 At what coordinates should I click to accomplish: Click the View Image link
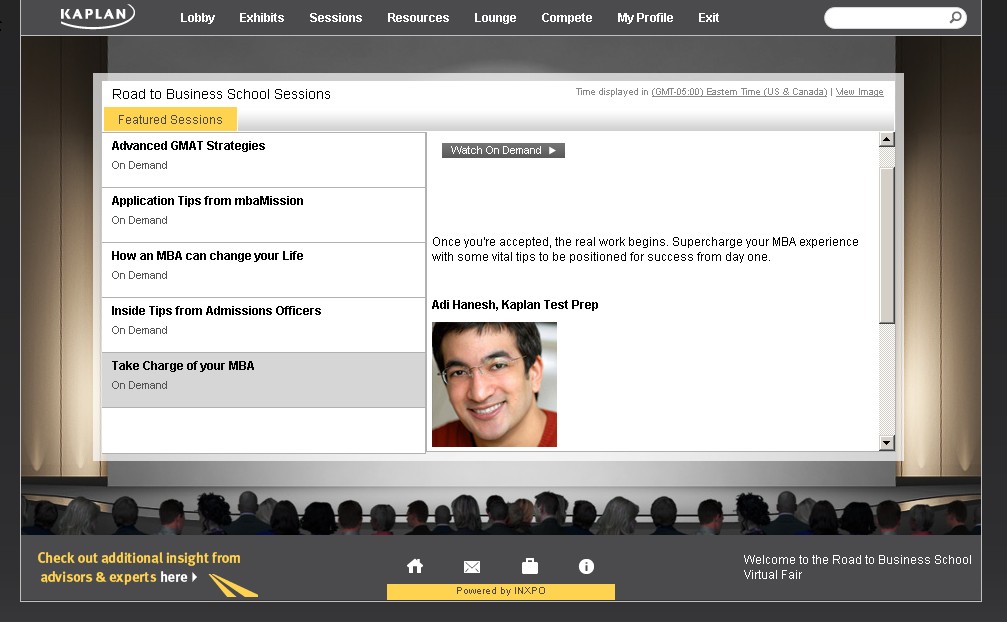coord(859,92)
